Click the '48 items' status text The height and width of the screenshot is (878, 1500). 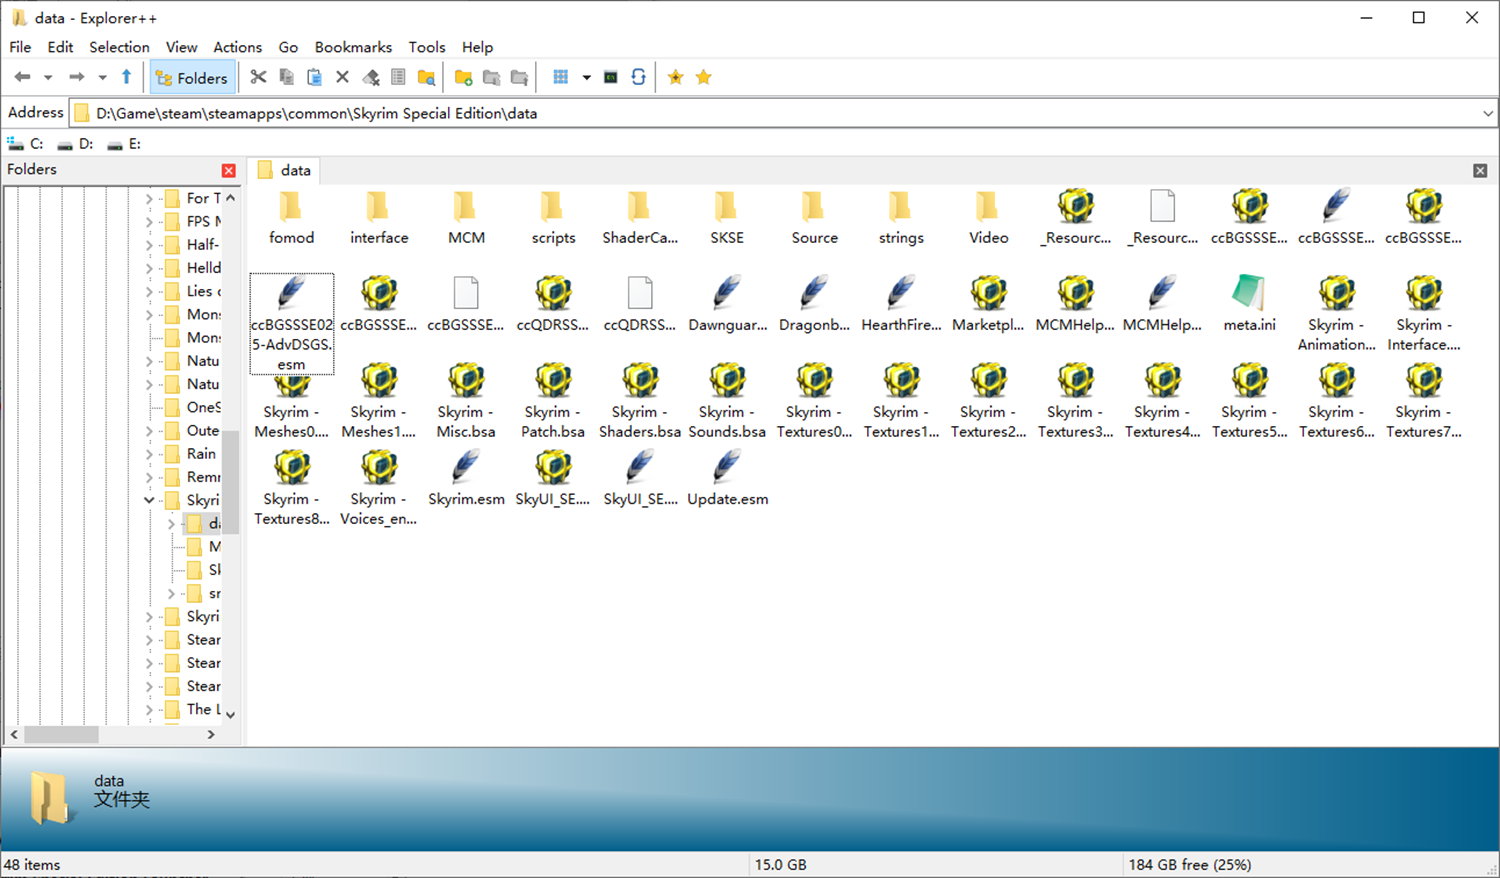point(32,865)
